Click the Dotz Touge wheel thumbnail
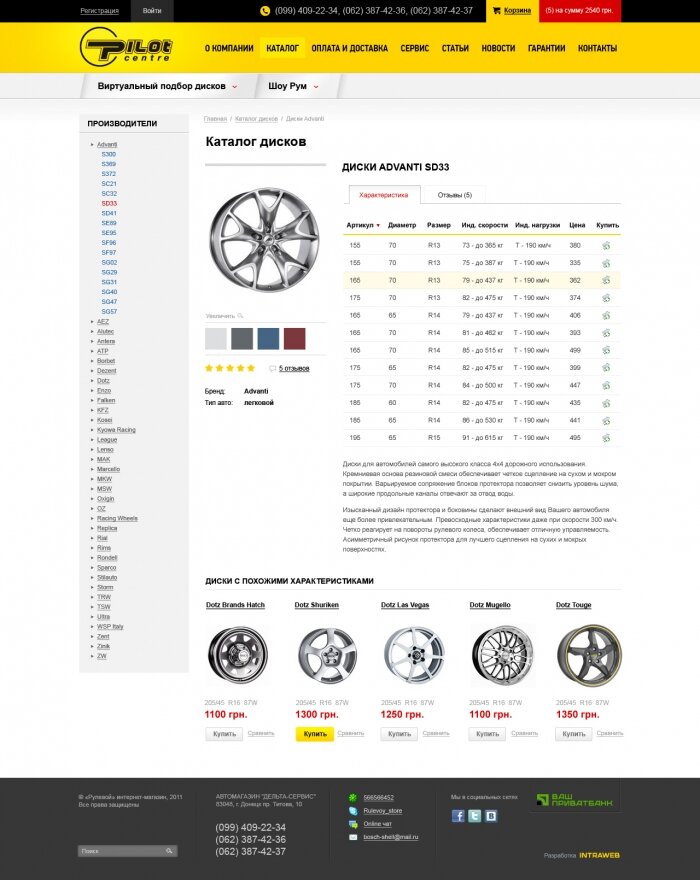This screenshot has width=700, height=880. (589, 655)
